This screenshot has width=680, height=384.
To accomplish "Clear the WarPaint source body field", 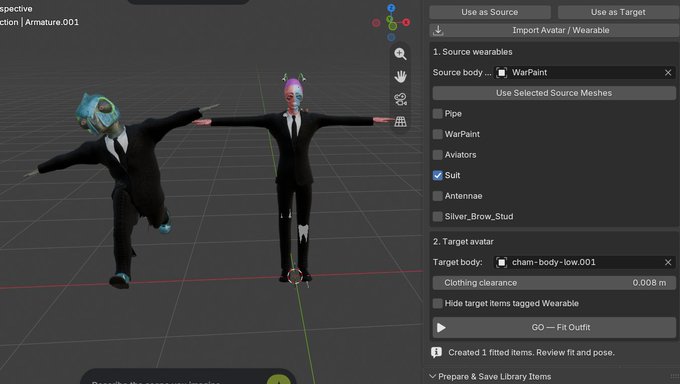I will pos(668,72).
